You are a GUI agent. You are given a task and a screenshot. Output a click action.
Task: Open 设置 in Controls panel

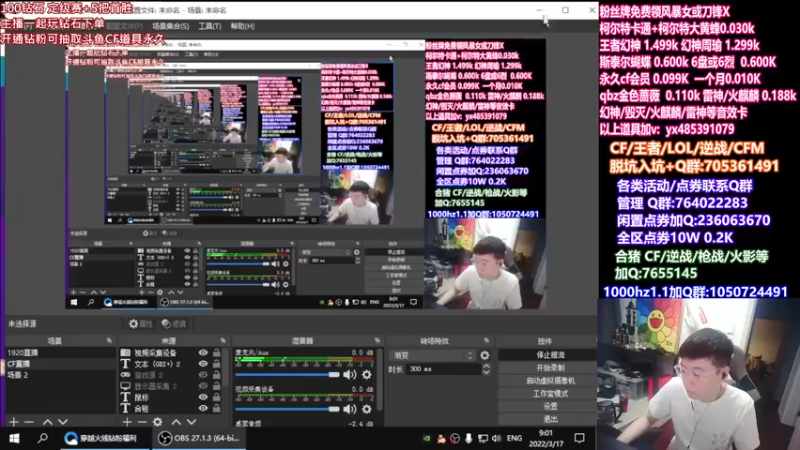coord(549,407)
